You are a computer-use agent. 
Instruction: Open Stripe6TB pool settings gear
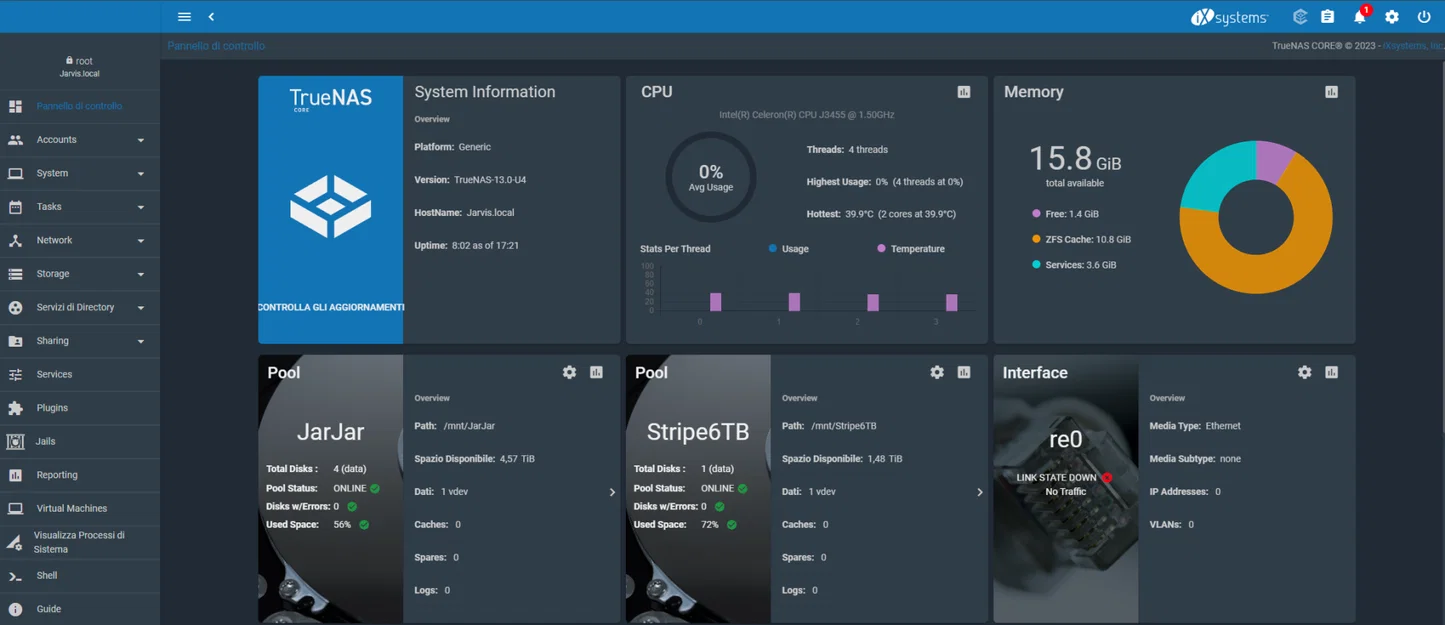pyautogui.click(x=937, y=372)
